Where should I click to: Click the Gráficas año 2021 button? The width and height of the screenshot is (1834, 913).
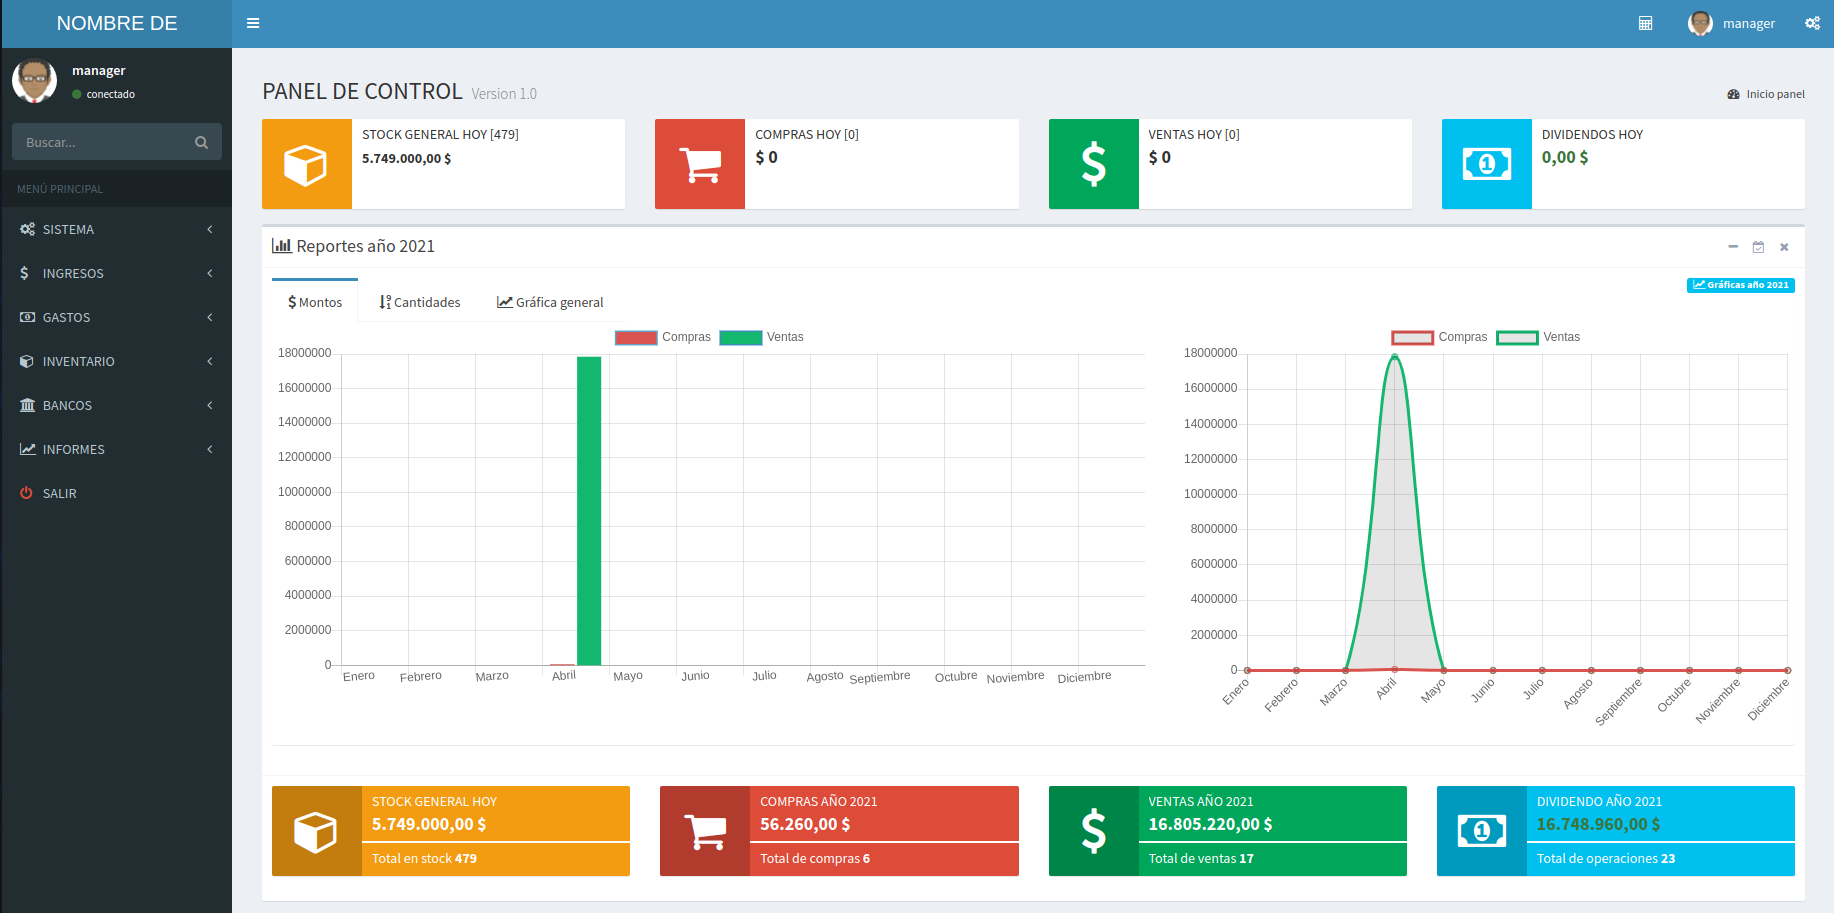[x=1740, y=285]
